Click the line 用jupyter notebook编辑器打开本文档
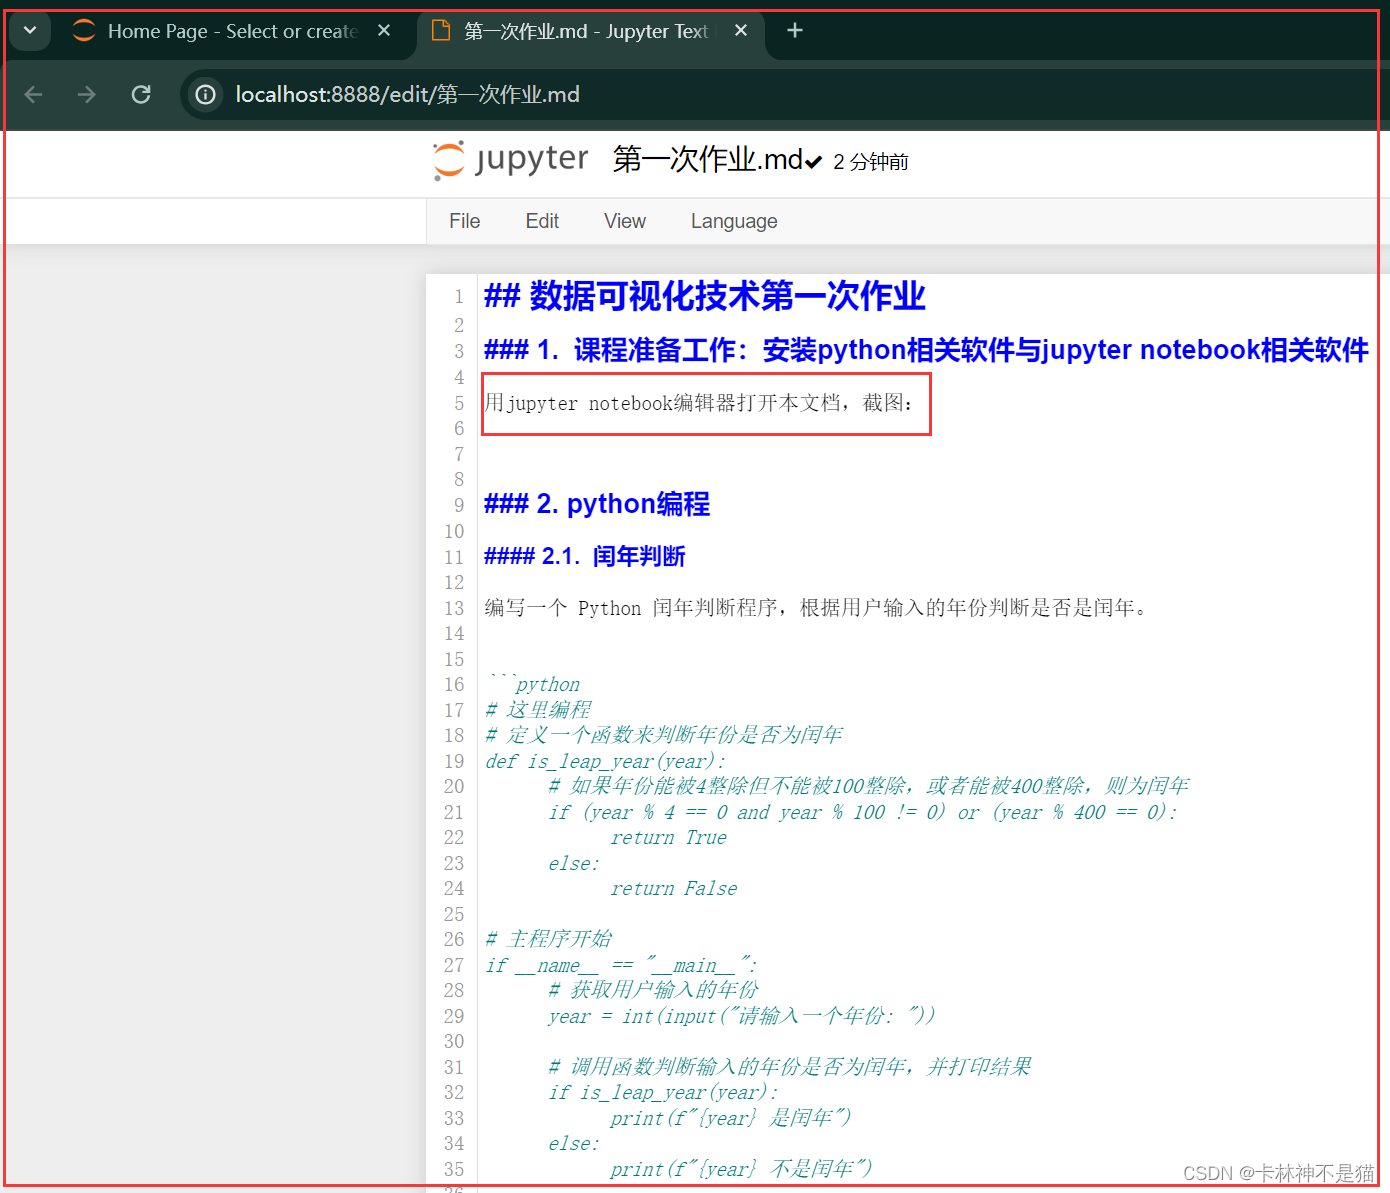The image size is (1390, 1193). point(699,403)
